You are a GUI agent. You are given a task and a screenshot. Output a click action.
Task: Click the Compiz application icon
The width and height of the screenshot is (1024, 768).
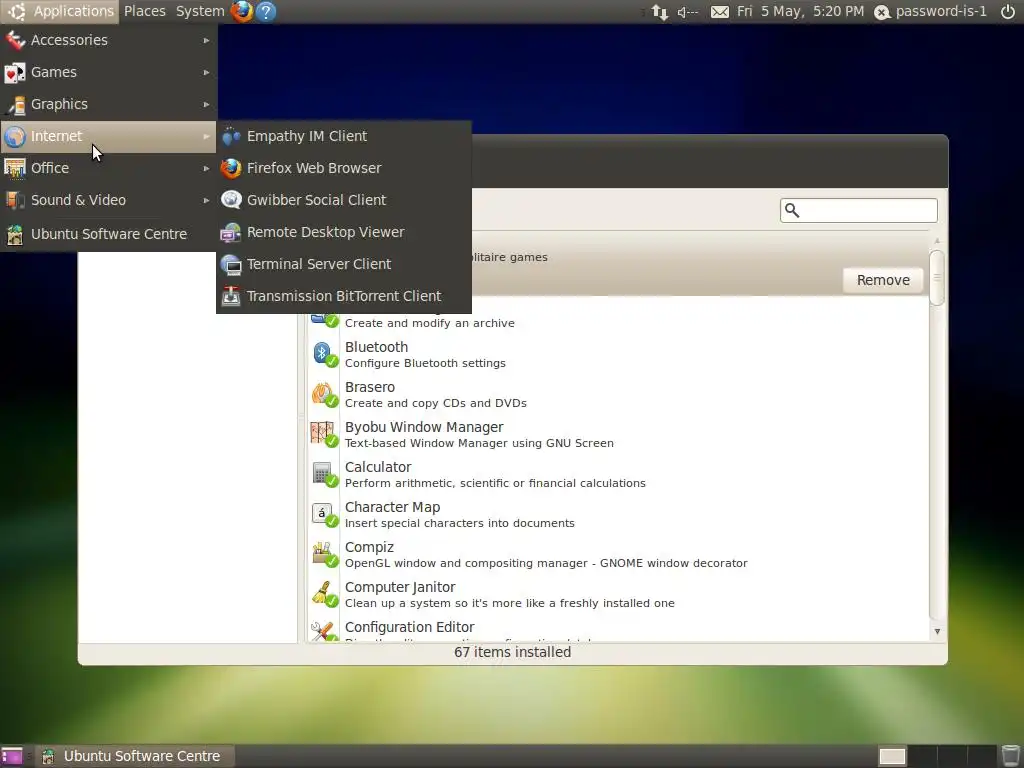pos(324,554)
